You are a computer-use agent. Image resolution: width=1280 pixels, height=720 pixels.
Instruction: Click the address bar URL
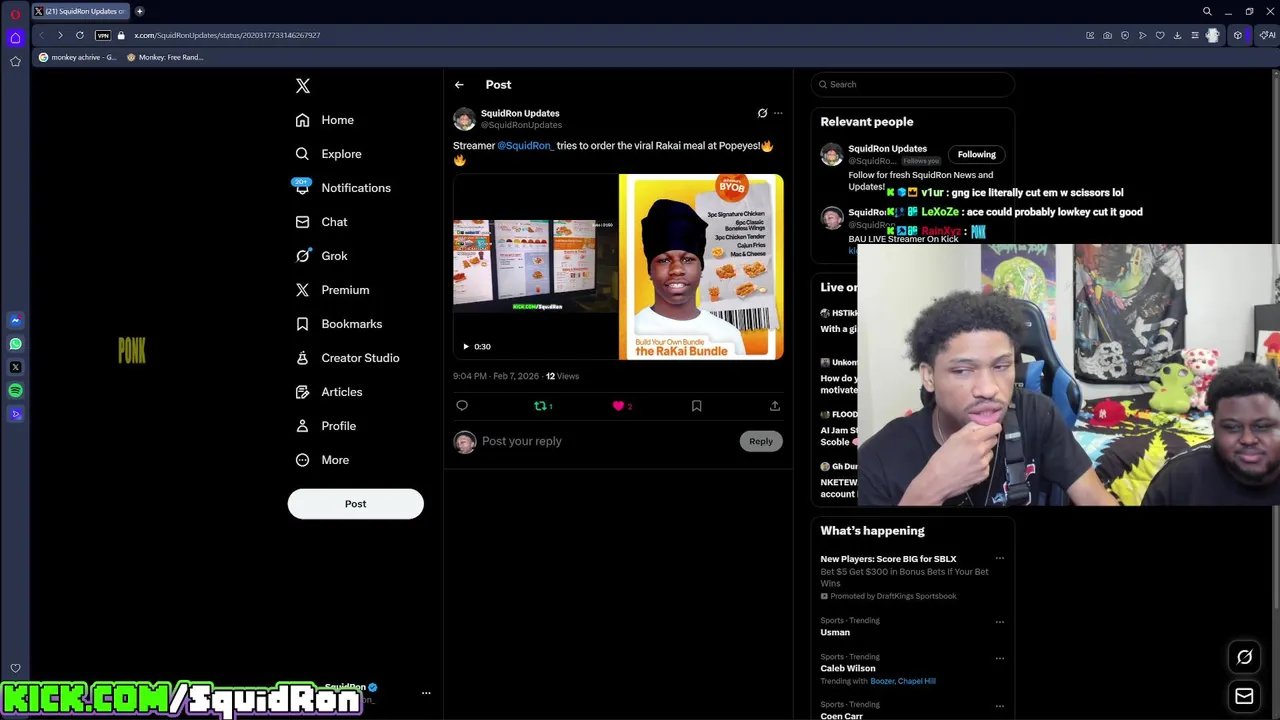[x=227, y=35]
